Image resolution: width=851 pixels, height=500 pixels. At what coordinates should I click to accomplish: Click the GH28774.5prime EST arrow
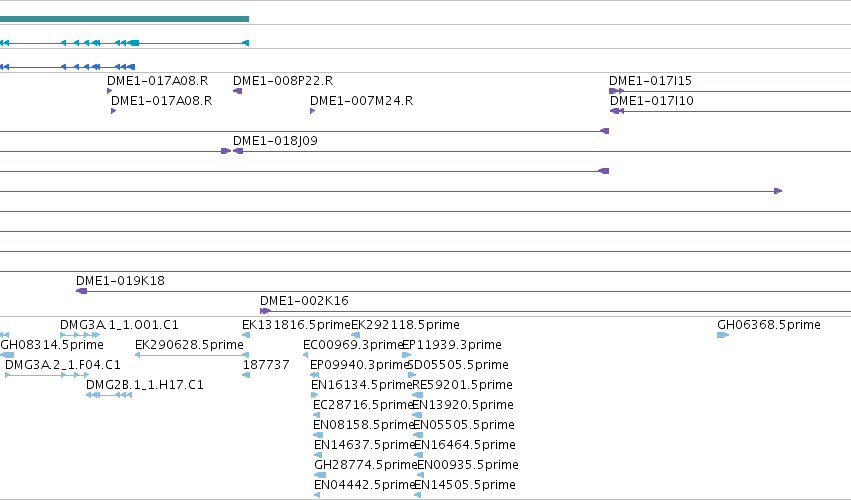pos(320,475)
